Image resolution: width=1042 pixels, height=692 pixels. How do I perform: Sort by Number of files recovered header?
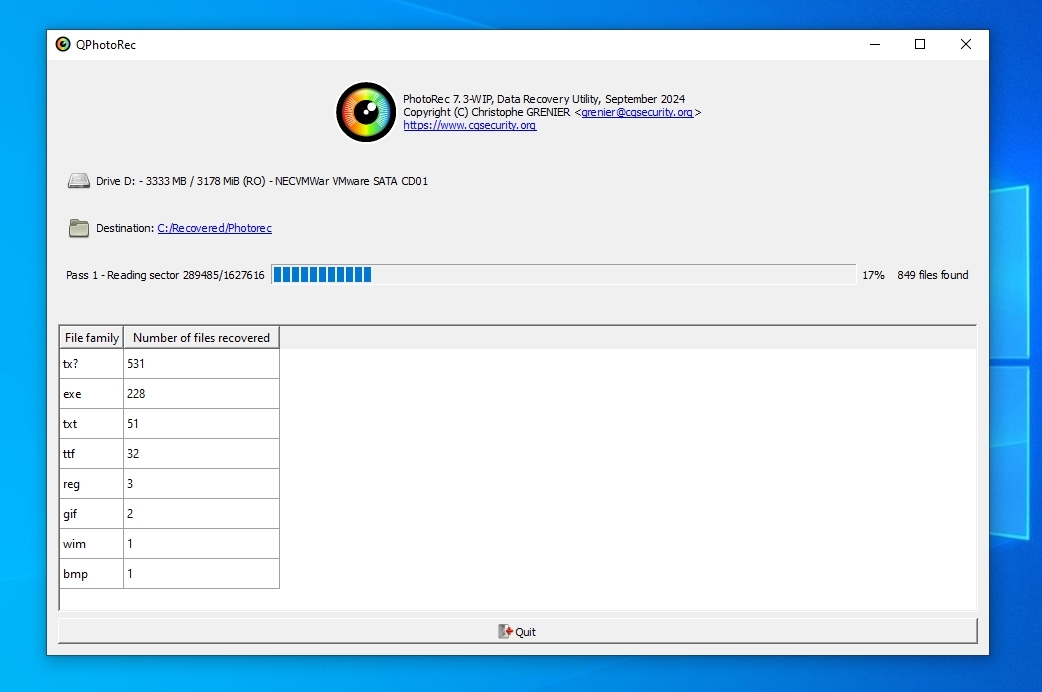pyautogui.click(x=201, y=338)
